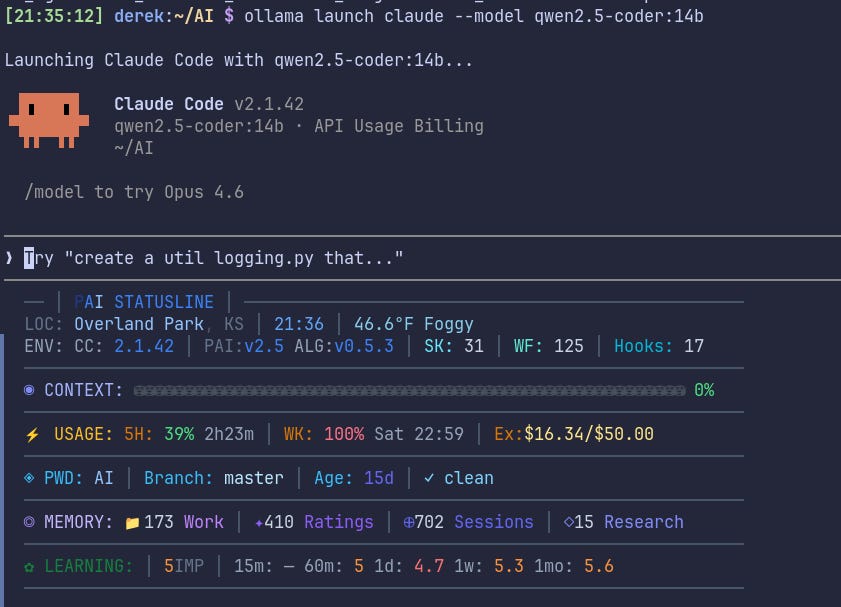
Task: Click the context usage progress bar
Action: [x=409, y=390]
